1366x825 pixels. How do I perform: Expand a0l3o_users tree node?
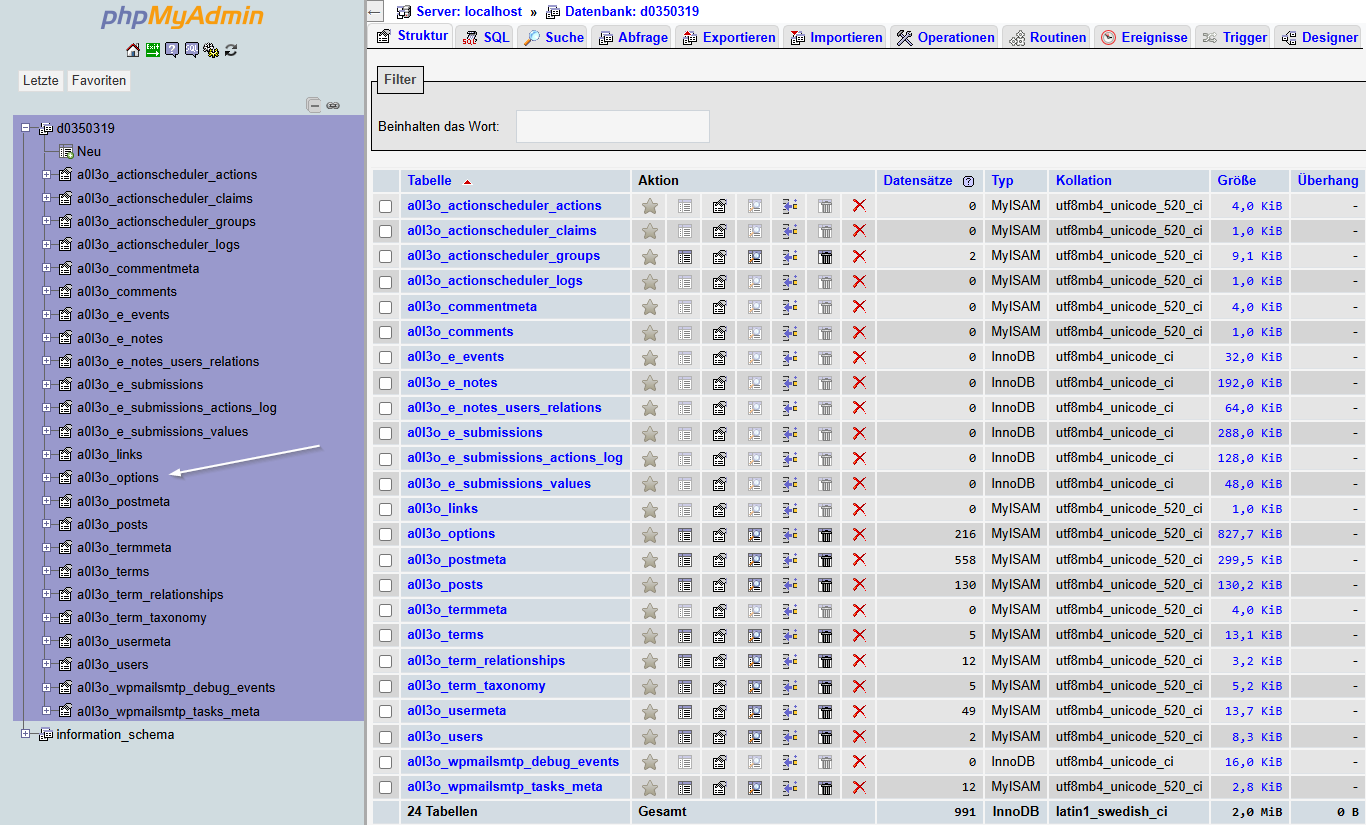[x=46, y=664]
